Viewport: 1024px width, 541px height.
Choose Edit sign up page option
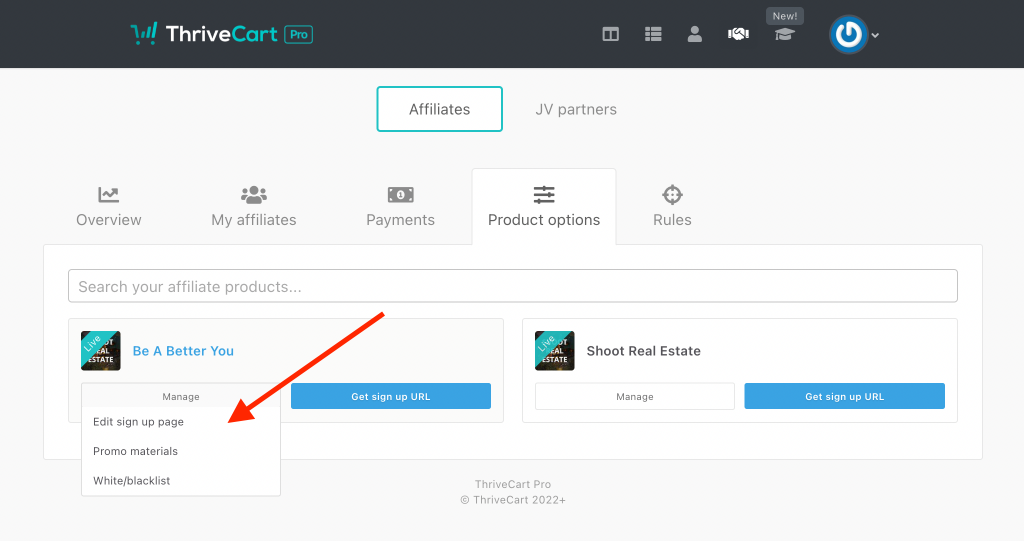coord(138,422)
